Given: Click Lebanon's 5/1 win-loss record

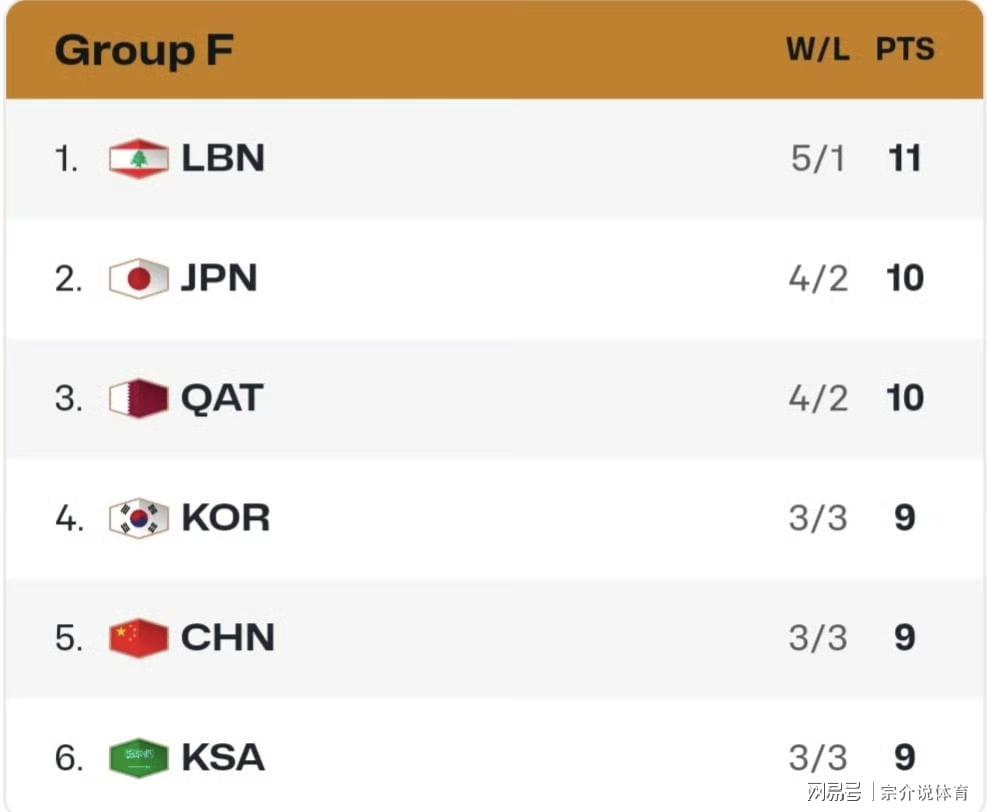Looking at the screenshot, I should (x=818, y=158).
